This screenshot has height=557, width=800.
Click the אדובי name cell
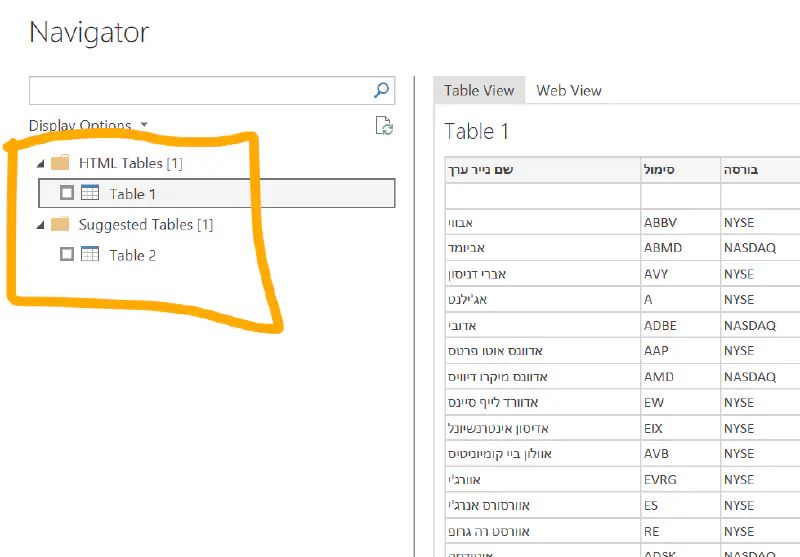[543, 325]
